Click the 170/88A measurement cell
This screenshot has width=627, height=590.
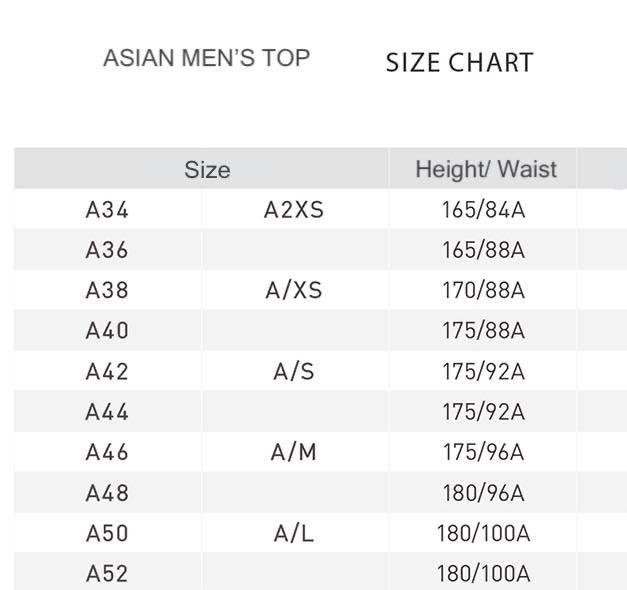coord(483,290)
